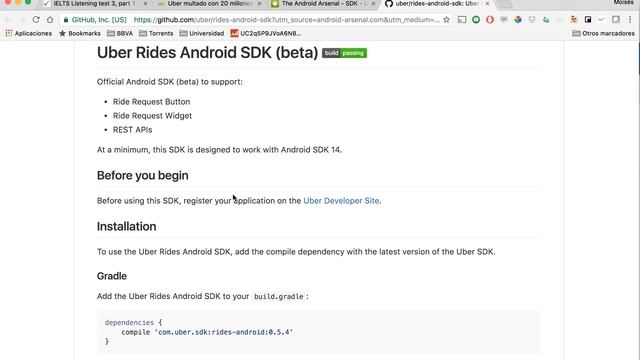The height and width of the screenshot is (360, 640).
Task: Navigate back with the back arrow
Action: point(8,20)
